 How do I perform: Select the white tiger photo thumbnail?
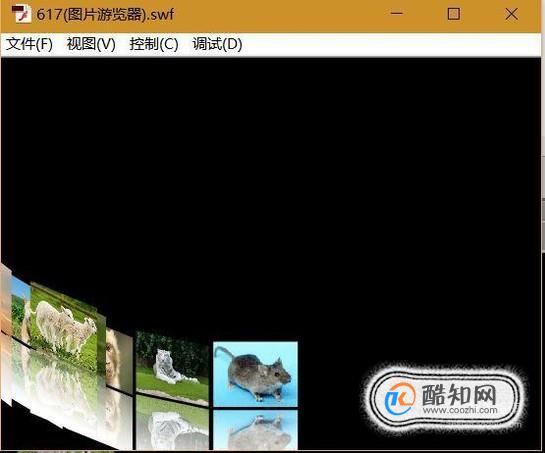[x=172, y=368]
